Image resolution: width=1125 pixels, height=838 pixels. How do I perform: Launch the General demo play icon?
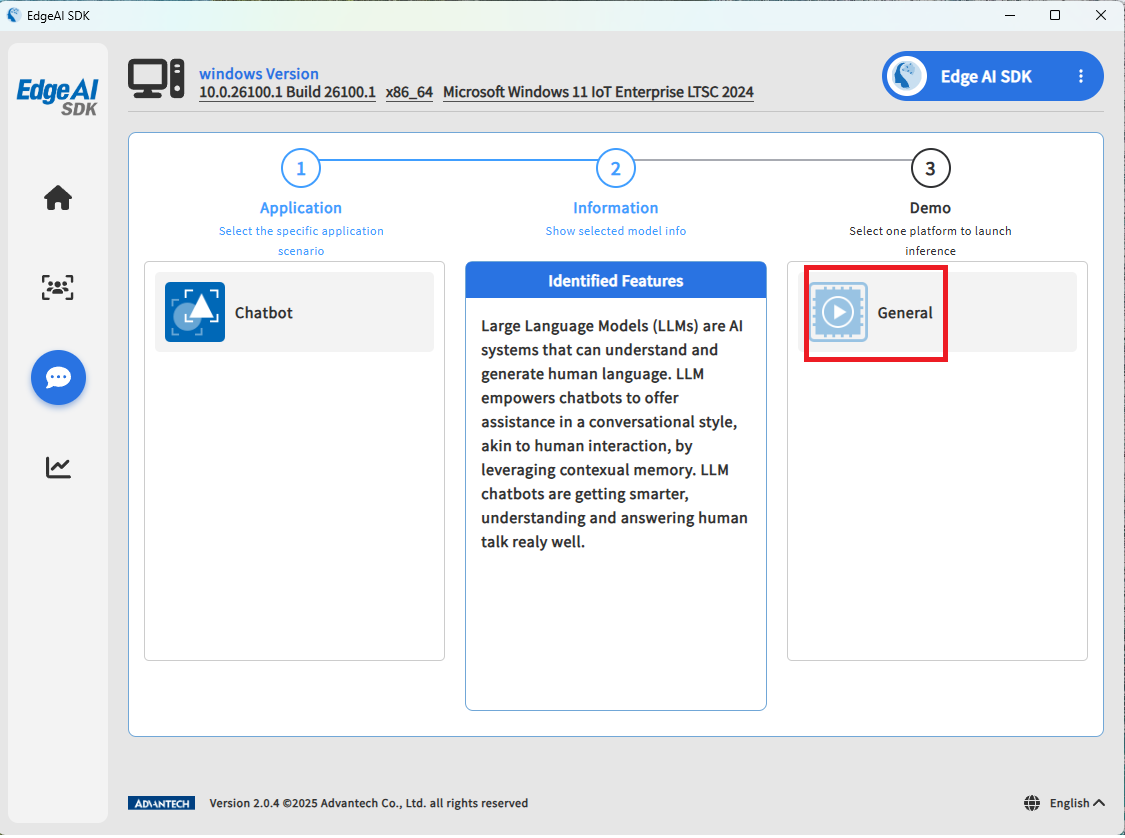[839, 312]
